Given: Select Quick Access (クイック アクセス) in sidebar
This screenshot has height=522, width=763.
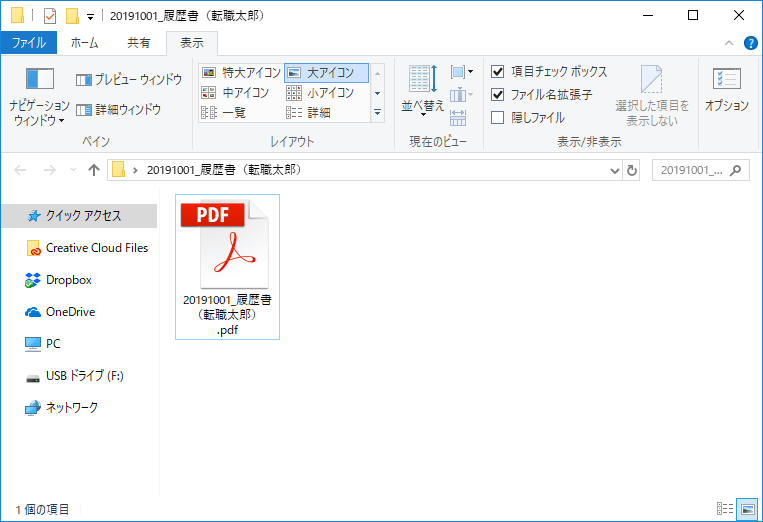Looking at the screenshot, I should click(x=80, y=216).
